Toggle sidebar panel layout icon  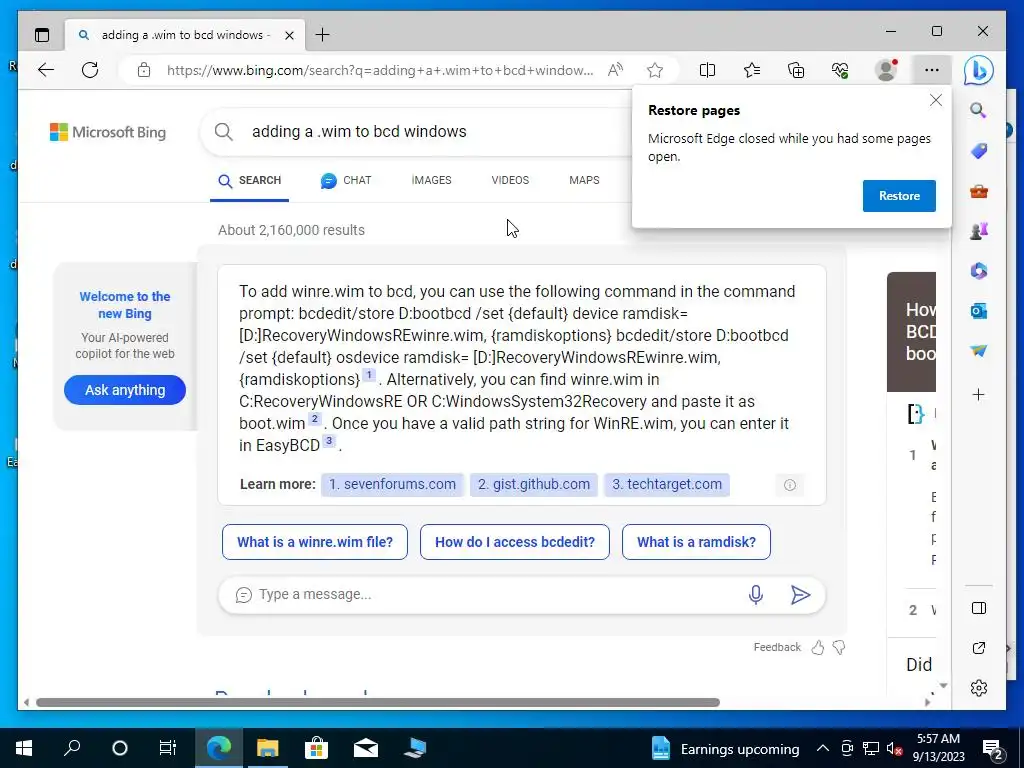coord(978,608)
